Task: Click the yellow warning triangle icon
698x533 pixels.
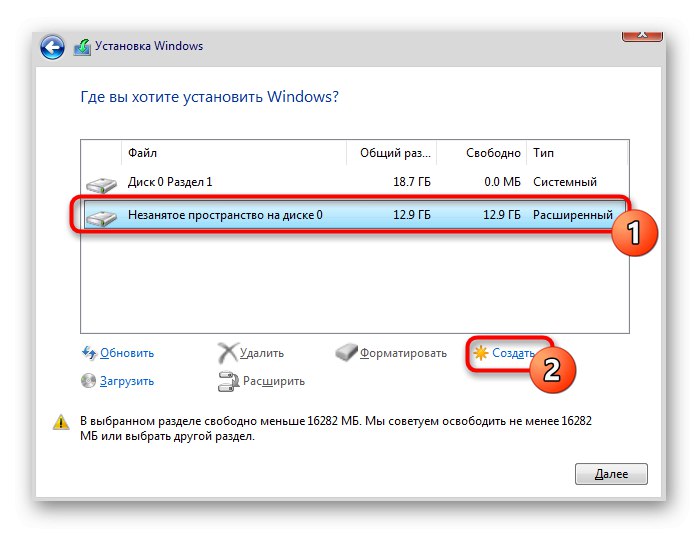Action: pos(61,422)
